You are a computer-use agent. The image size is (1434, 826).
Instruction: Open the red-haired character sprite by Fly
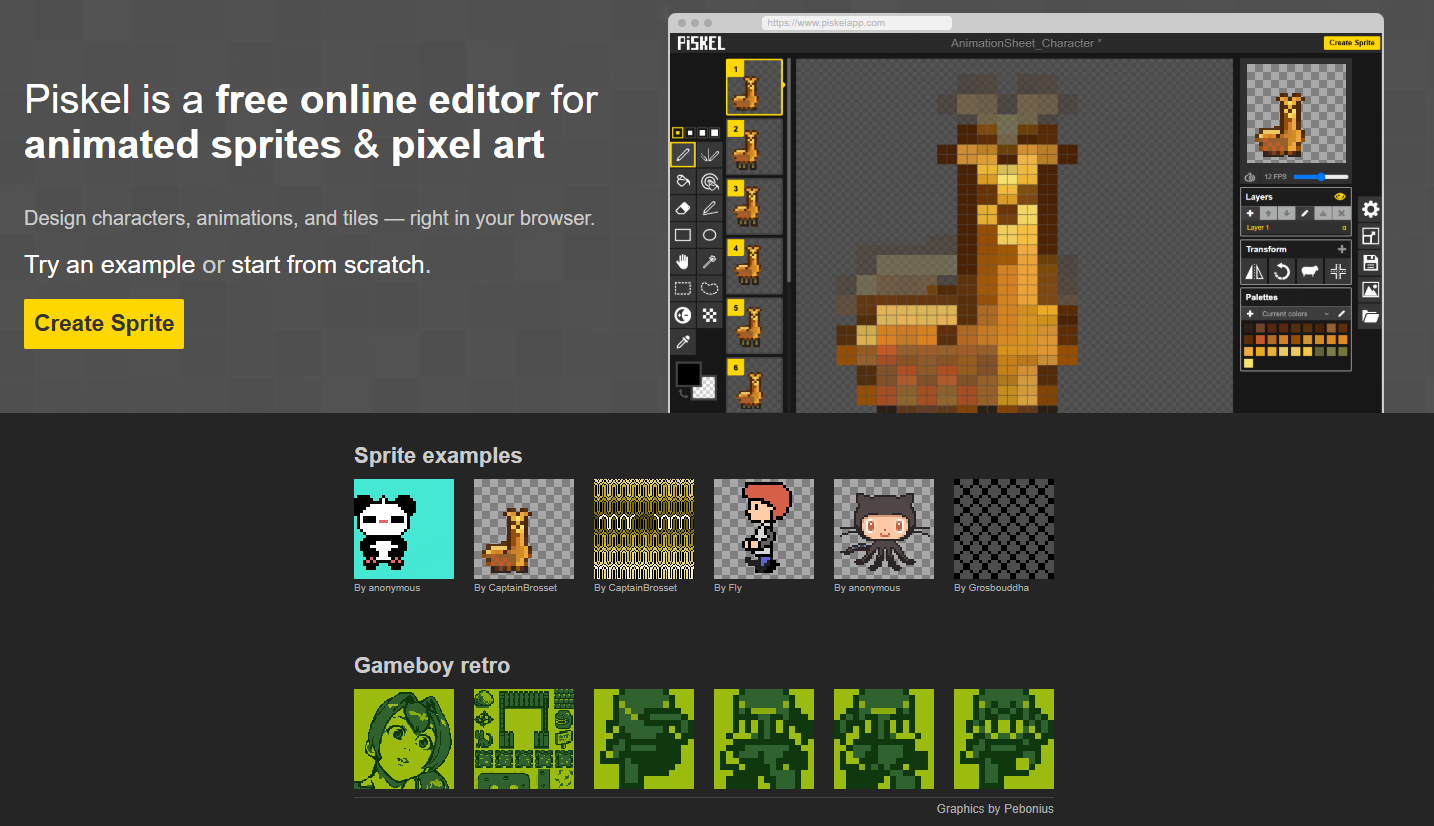pyautogui.click(x=764, y=529)
